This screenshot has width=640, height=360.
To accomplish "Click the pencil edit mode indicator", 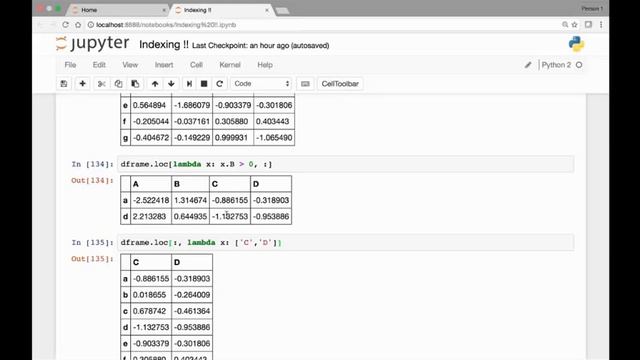I will pos(528,65).
